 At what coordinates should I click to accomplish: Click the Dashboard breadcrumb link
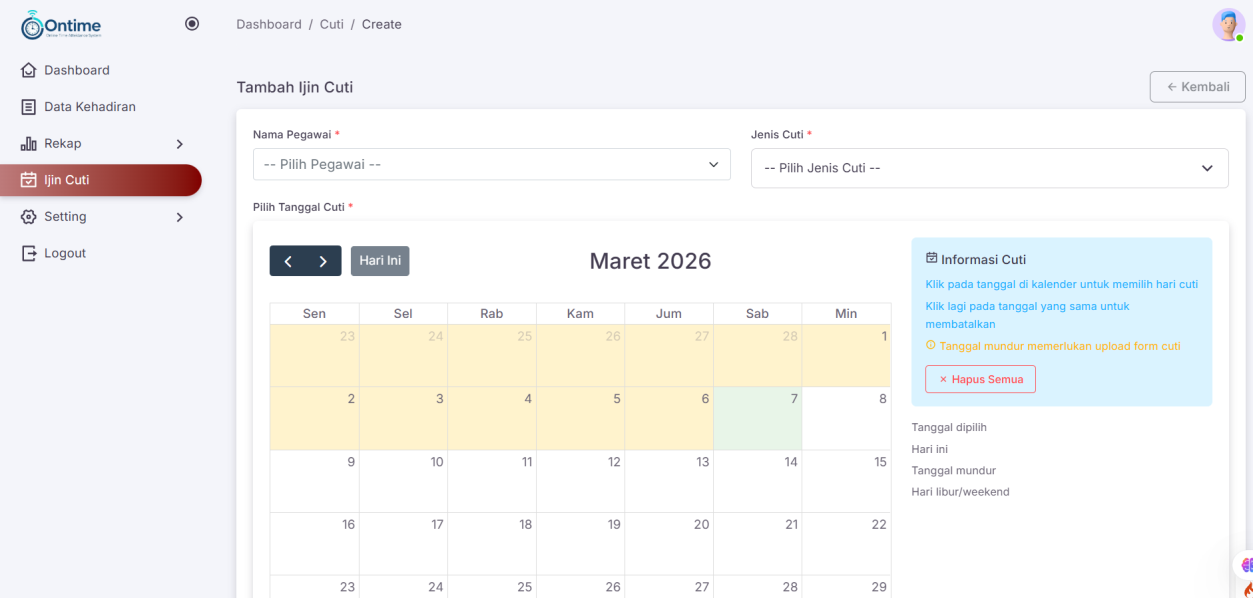[x=268, y=24]
